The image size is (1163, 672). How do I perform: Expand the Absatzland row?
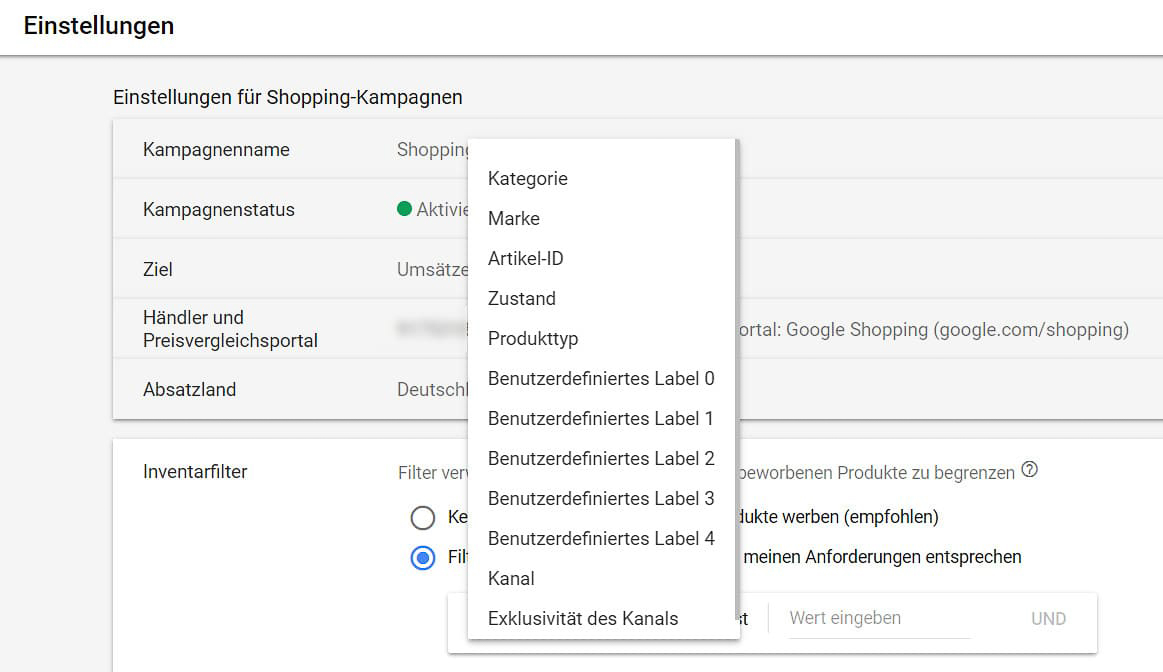190,390
